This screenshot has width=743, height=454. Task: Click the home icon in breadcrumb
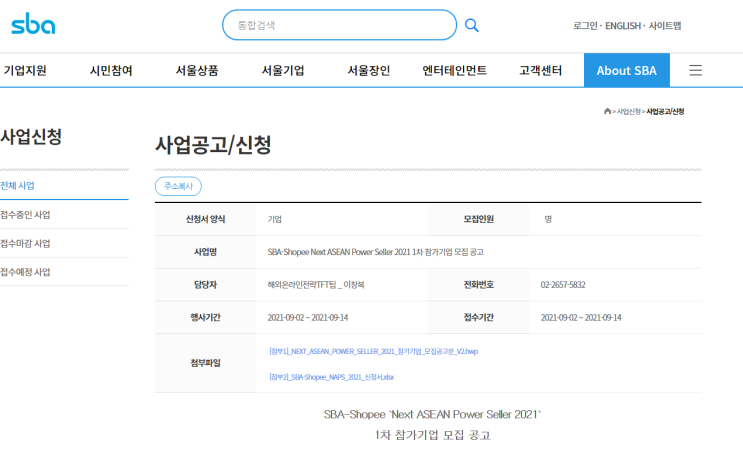607,111
